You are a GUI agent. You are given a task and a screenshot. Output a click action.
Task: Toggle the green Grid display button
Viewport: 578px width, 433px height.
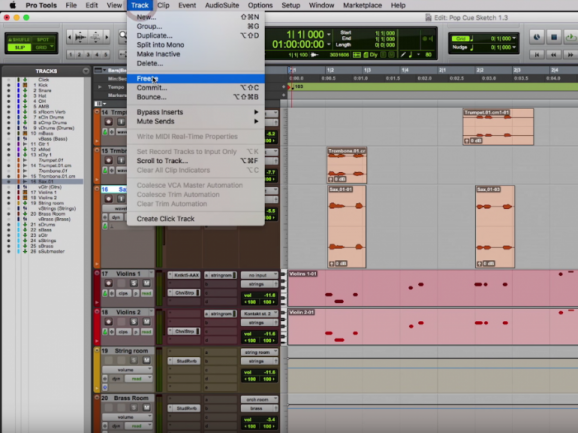(x=460, y=38)
